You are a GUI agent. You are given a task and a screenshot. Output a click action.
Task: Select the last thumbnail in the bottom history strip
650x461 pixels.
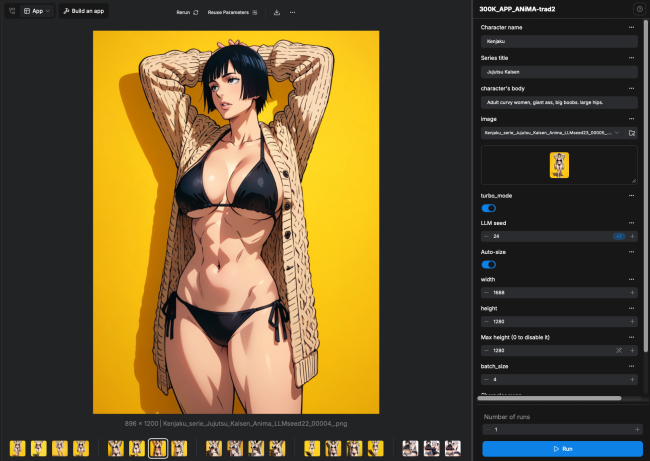453,449
